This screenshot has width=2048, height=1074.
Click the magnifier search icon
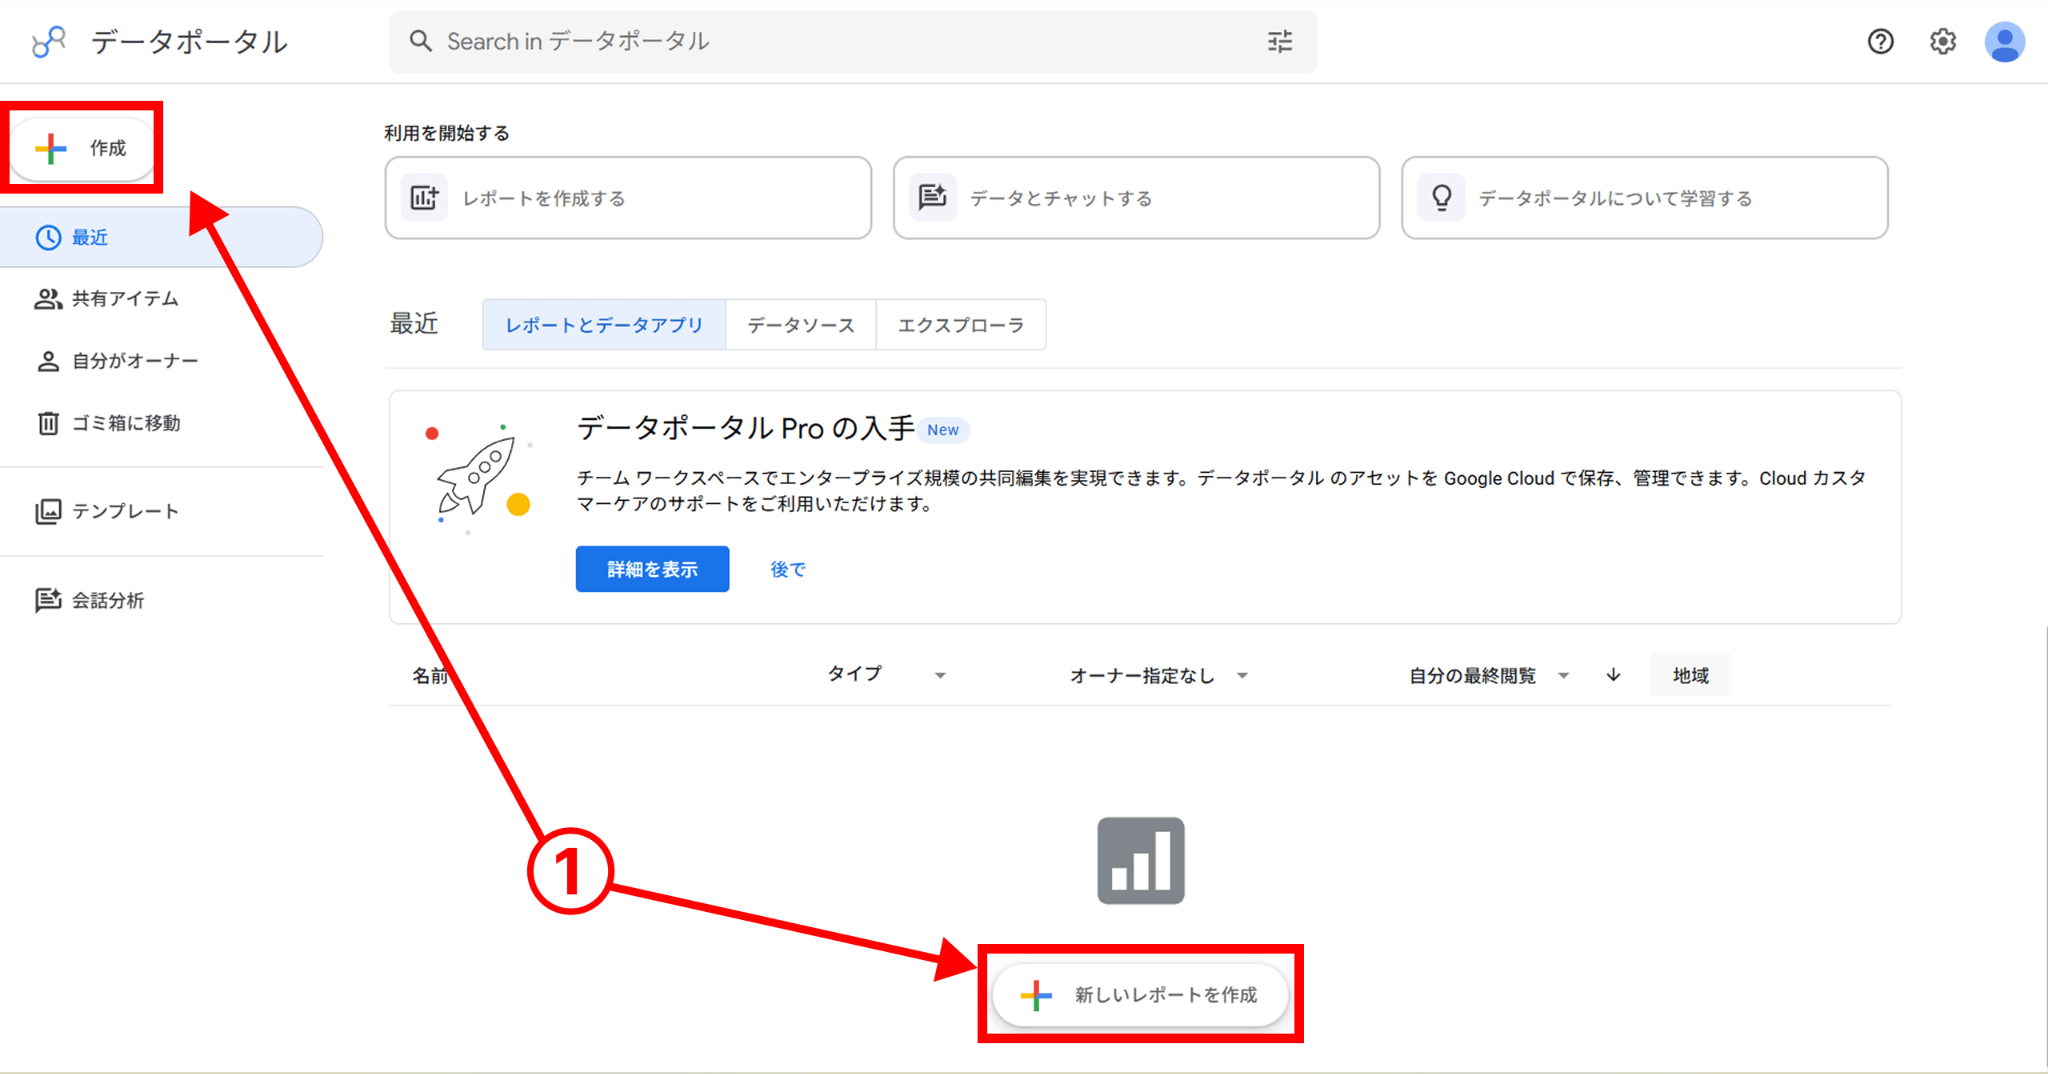point(421,42)
